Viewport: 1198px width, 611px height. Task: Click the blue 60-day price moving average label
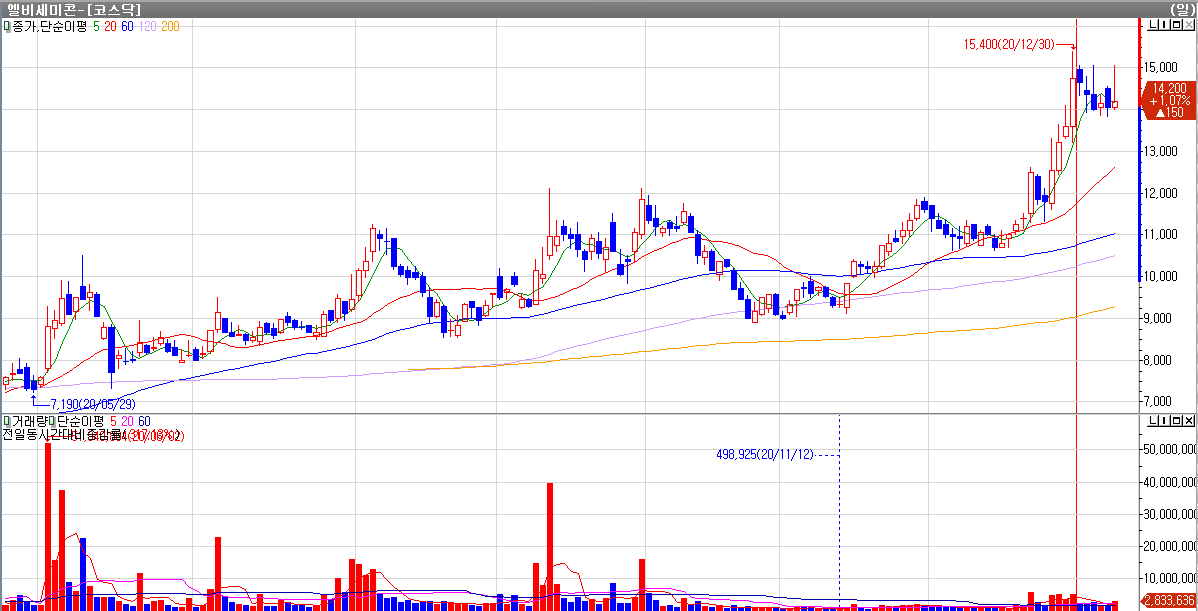128,26
